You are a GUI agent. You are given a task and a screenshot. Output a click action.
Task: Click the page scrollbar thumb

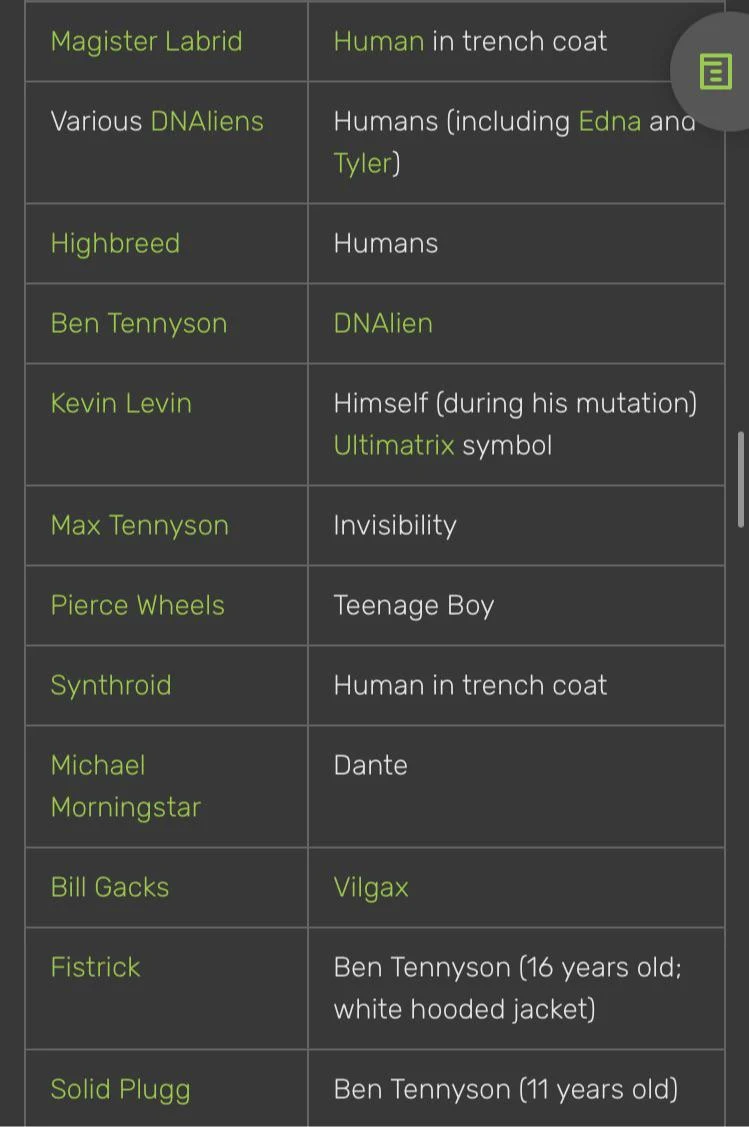coord(741,479)
